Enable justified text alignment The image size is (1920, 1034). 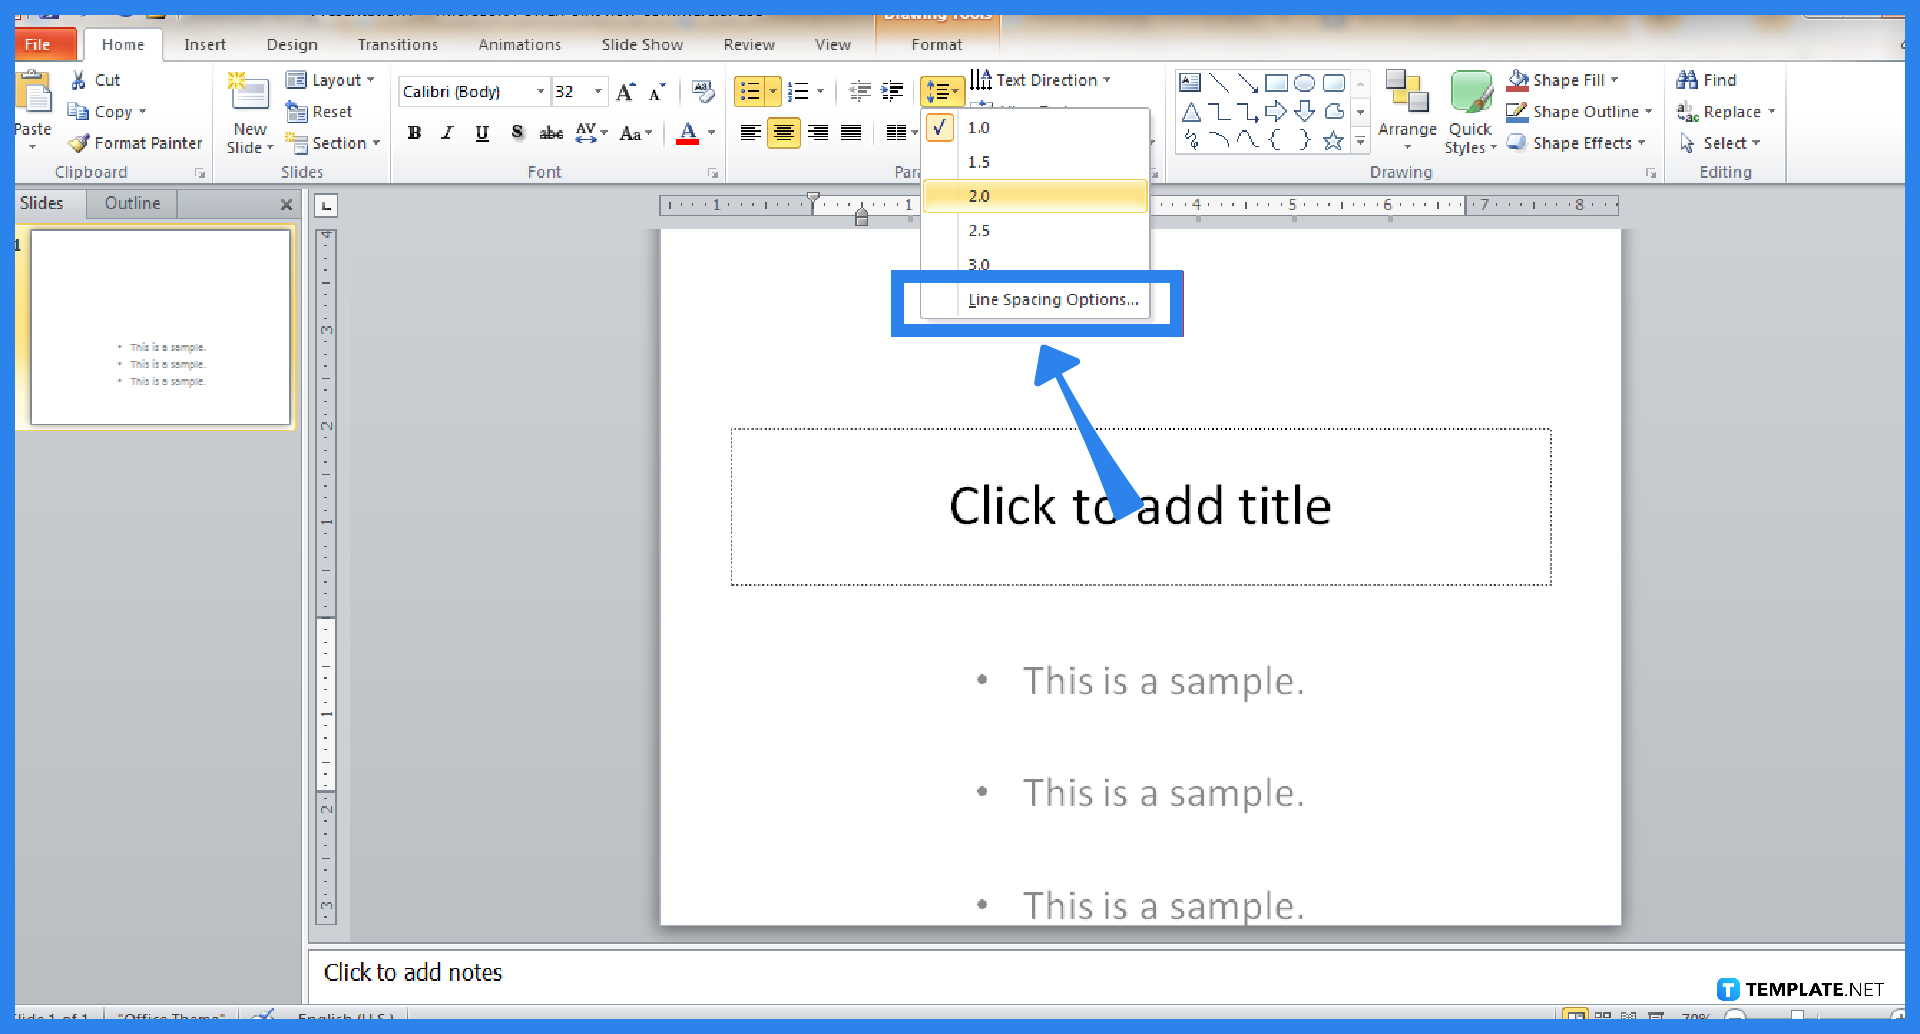point(851,132)
